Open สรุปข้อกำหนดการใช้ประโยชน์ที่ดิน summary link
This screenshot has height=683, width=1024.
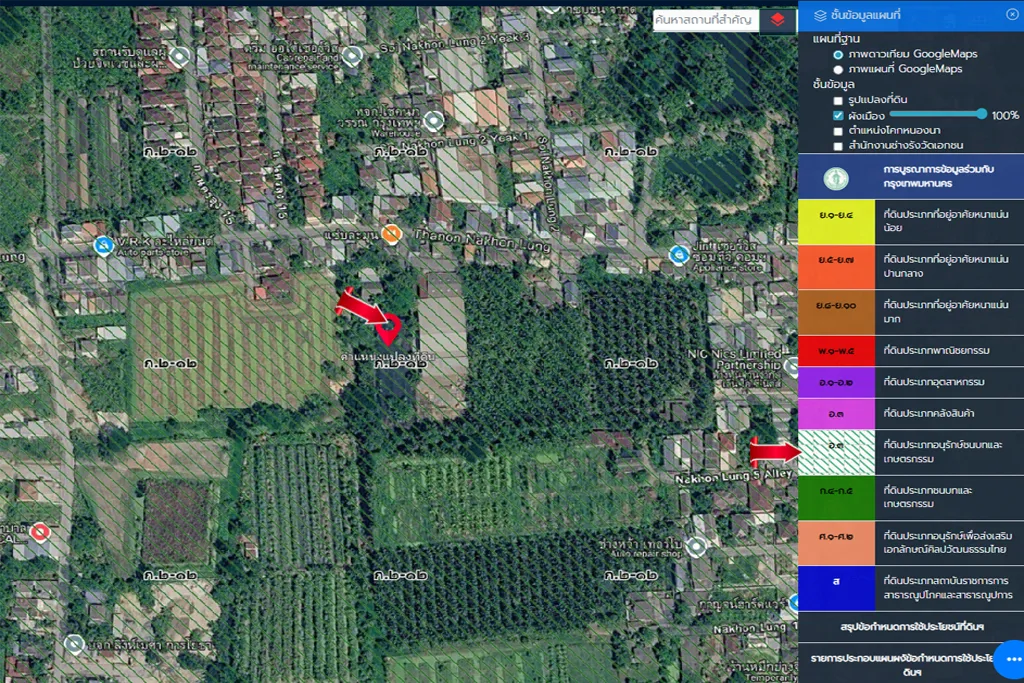coord(908,626)
